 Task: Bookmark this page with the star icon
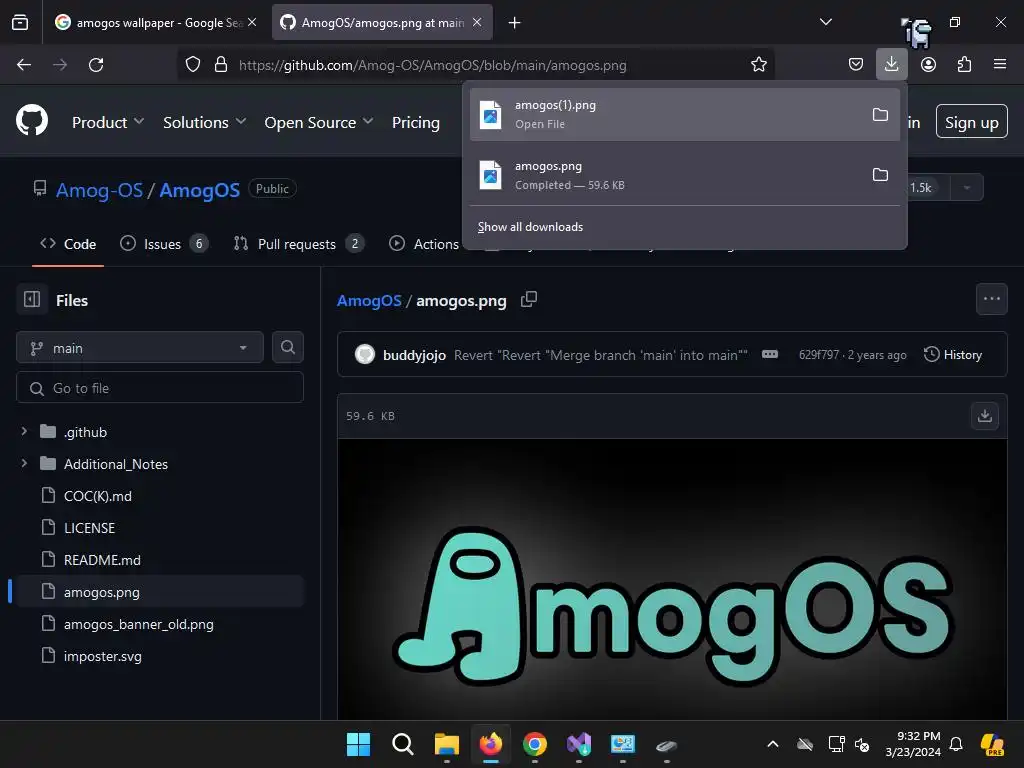point(758,65)
